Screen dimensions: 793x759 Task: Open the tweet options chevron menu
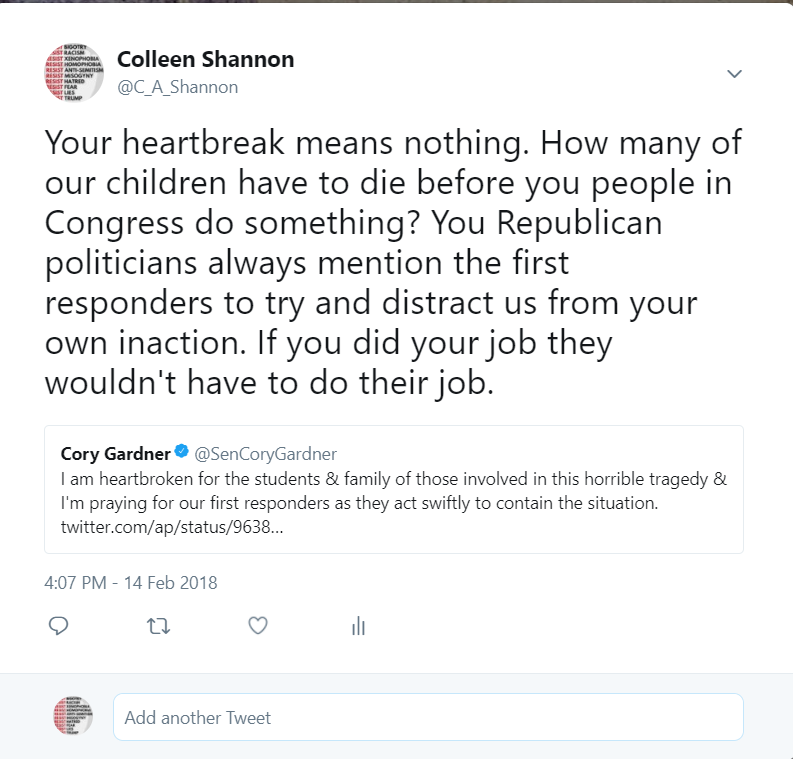(734, 74)
